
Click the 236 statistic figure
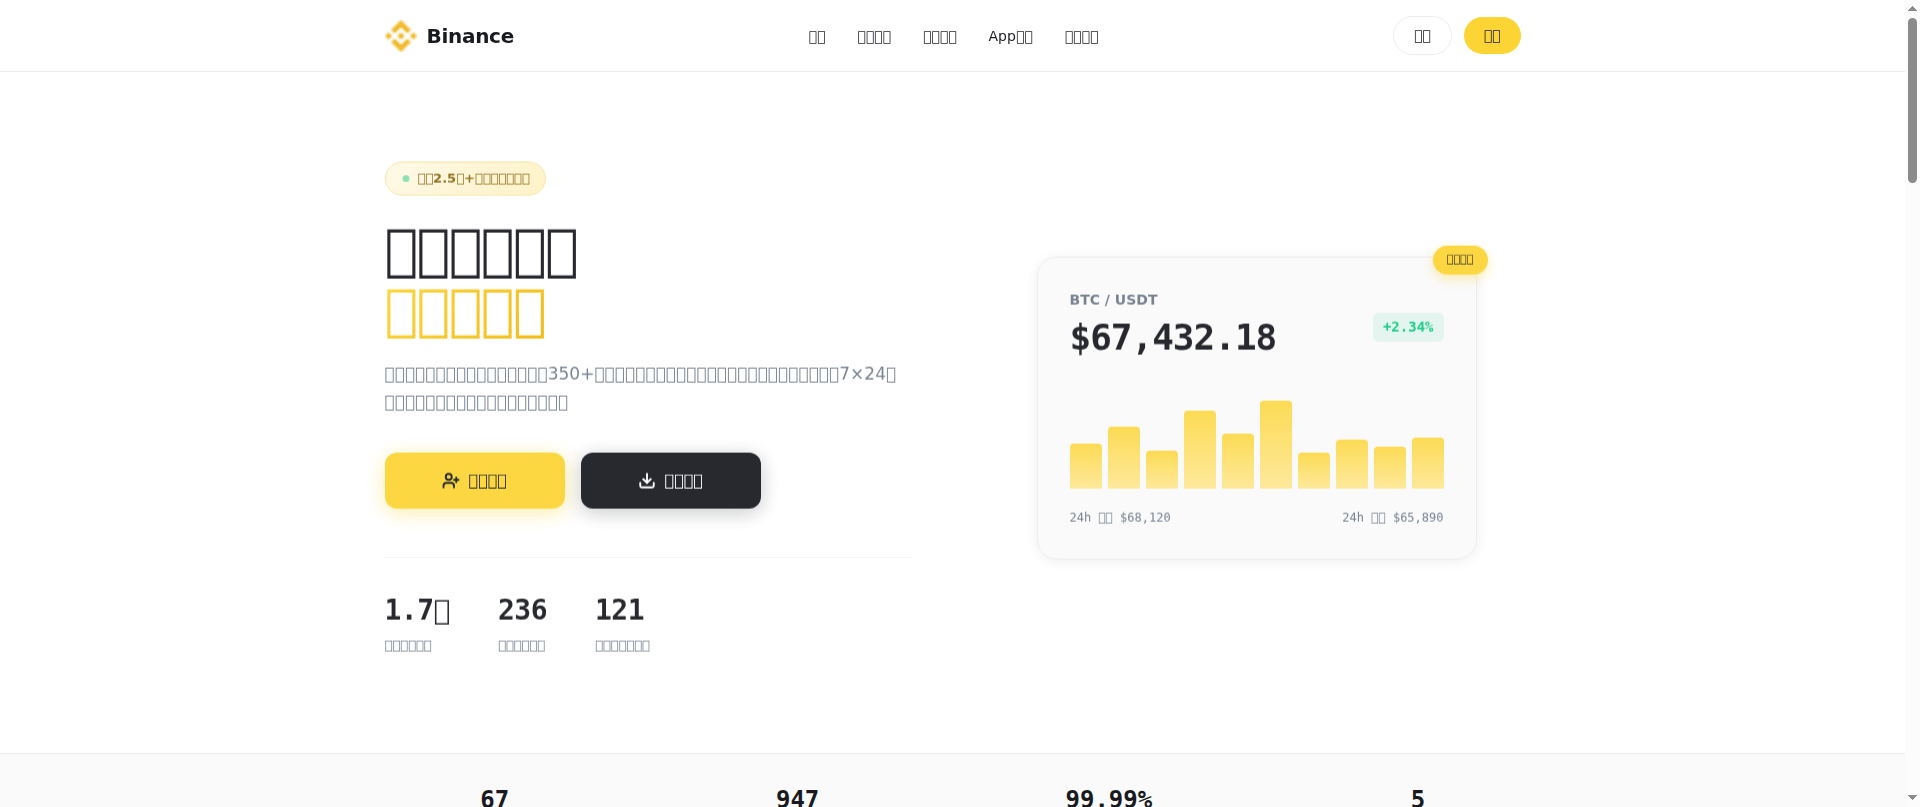(x=522, y=610)
